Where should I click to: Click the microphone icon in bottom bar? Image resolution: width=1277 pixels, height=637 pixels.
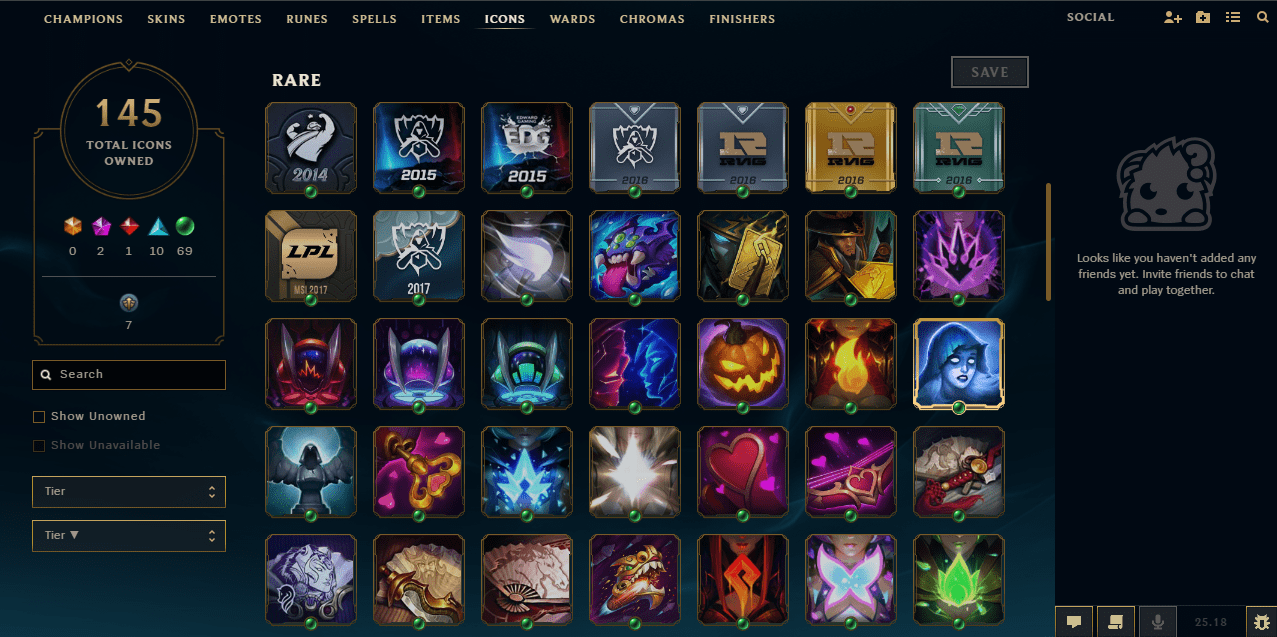pyautogui.click(x=1158, y=621)
